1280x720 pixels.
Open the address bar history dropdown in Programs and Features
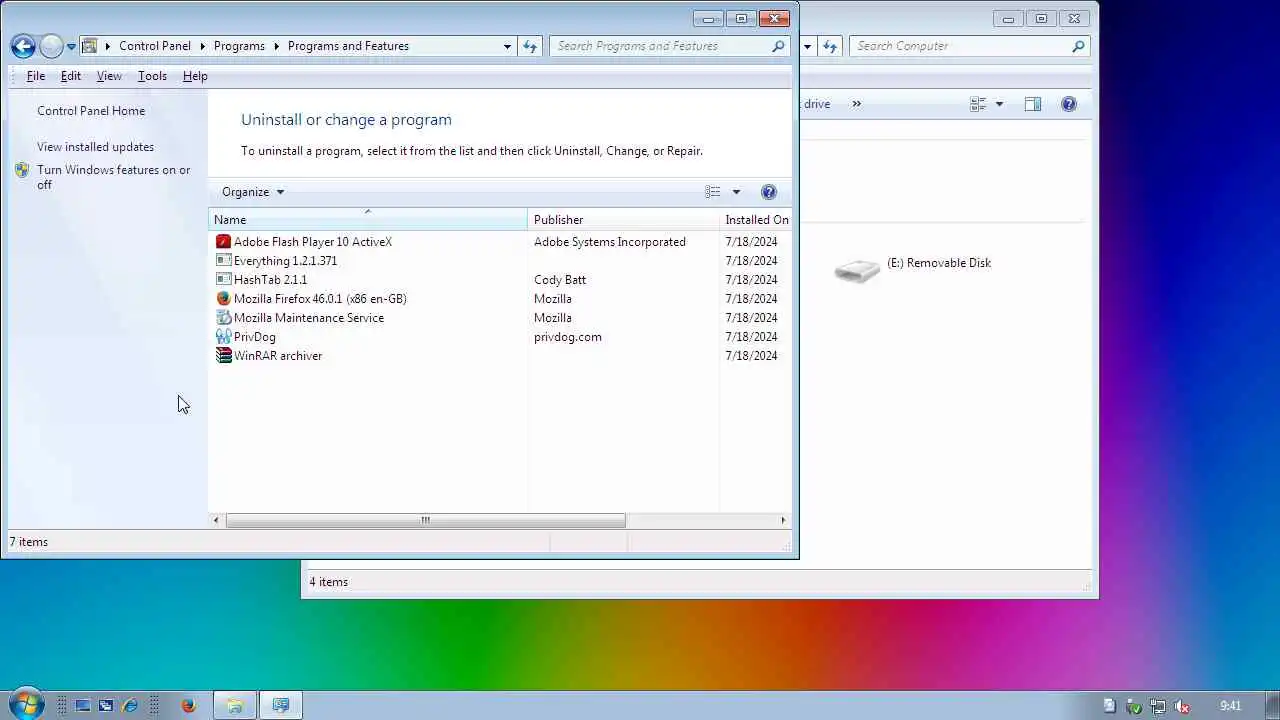[x=507, y=46]
